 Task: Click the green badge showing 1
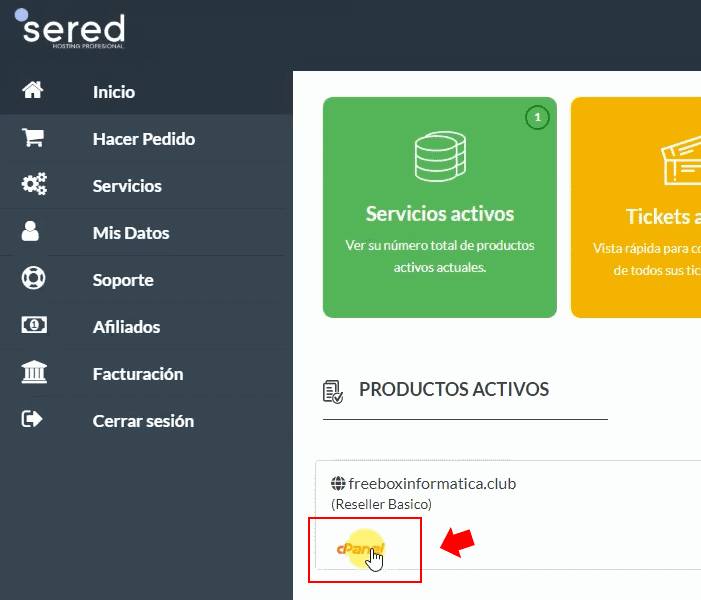(x=538, y=118)
